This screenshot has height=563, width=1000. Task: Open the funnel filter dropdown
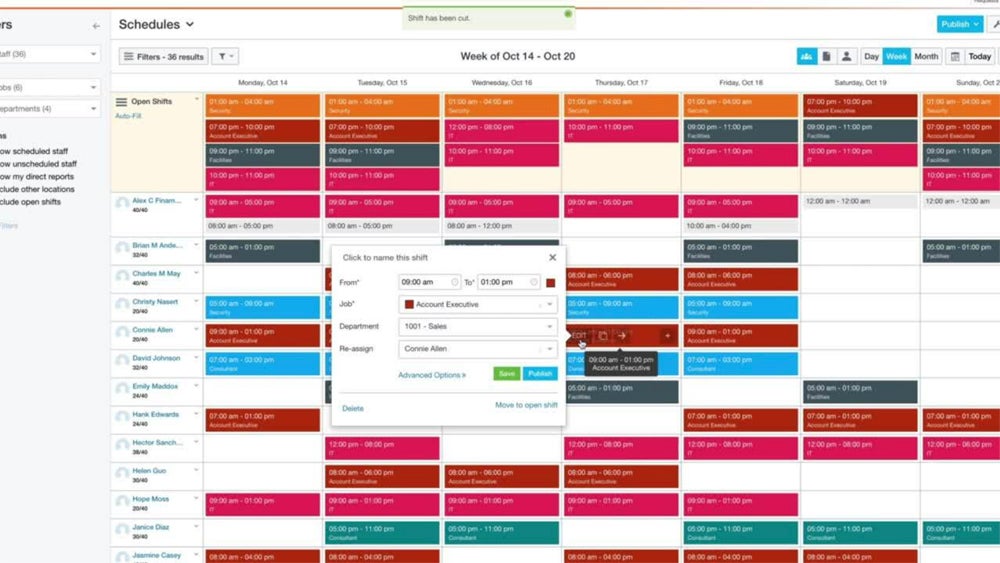click(224, 56)
